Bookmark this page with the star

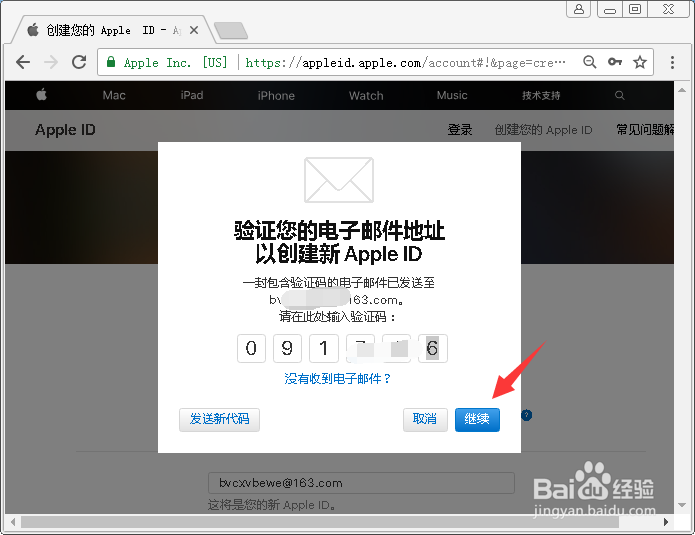640,62
